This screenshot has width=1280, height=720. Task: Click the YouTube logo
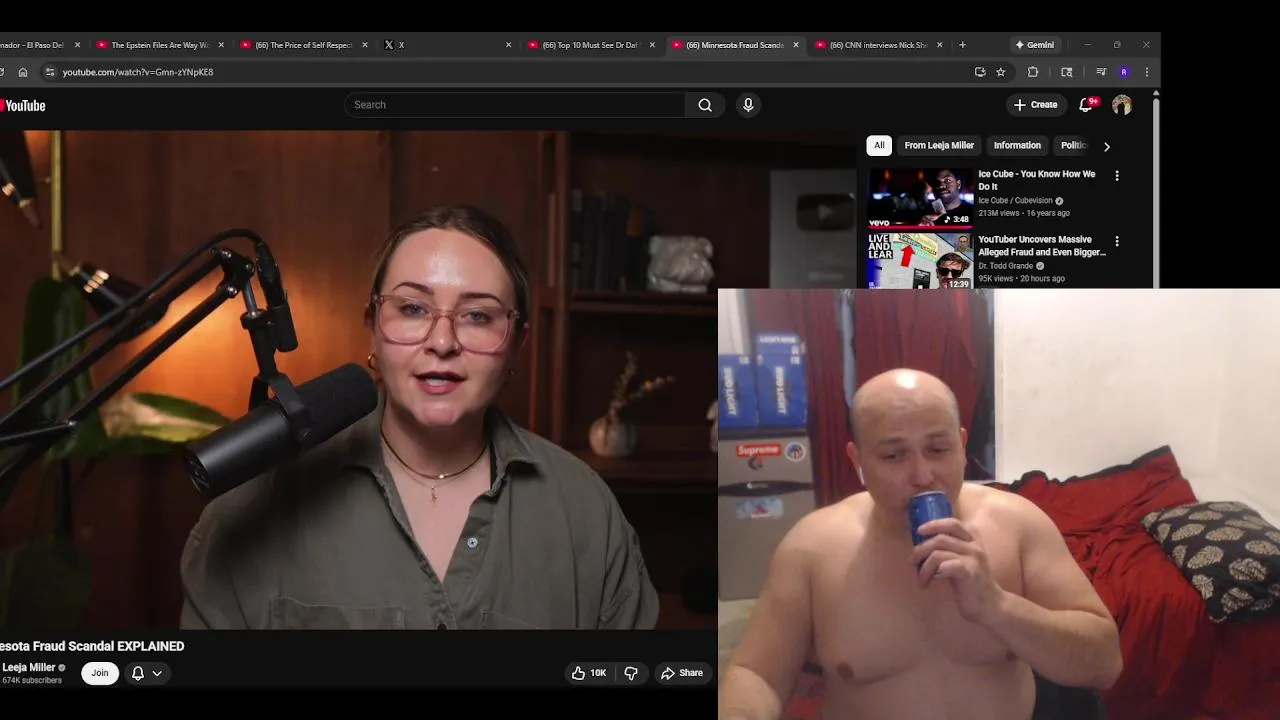(22, 105)
